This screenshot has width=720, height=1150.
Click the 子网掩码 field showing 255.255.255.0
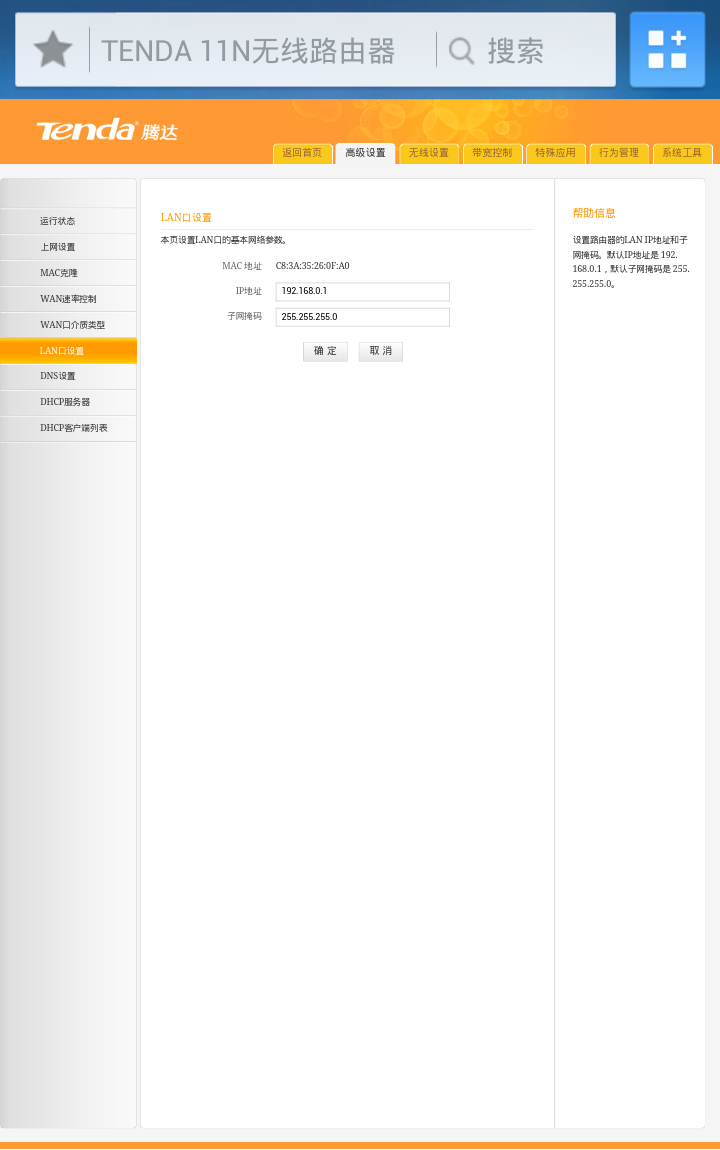click(362, 317)
